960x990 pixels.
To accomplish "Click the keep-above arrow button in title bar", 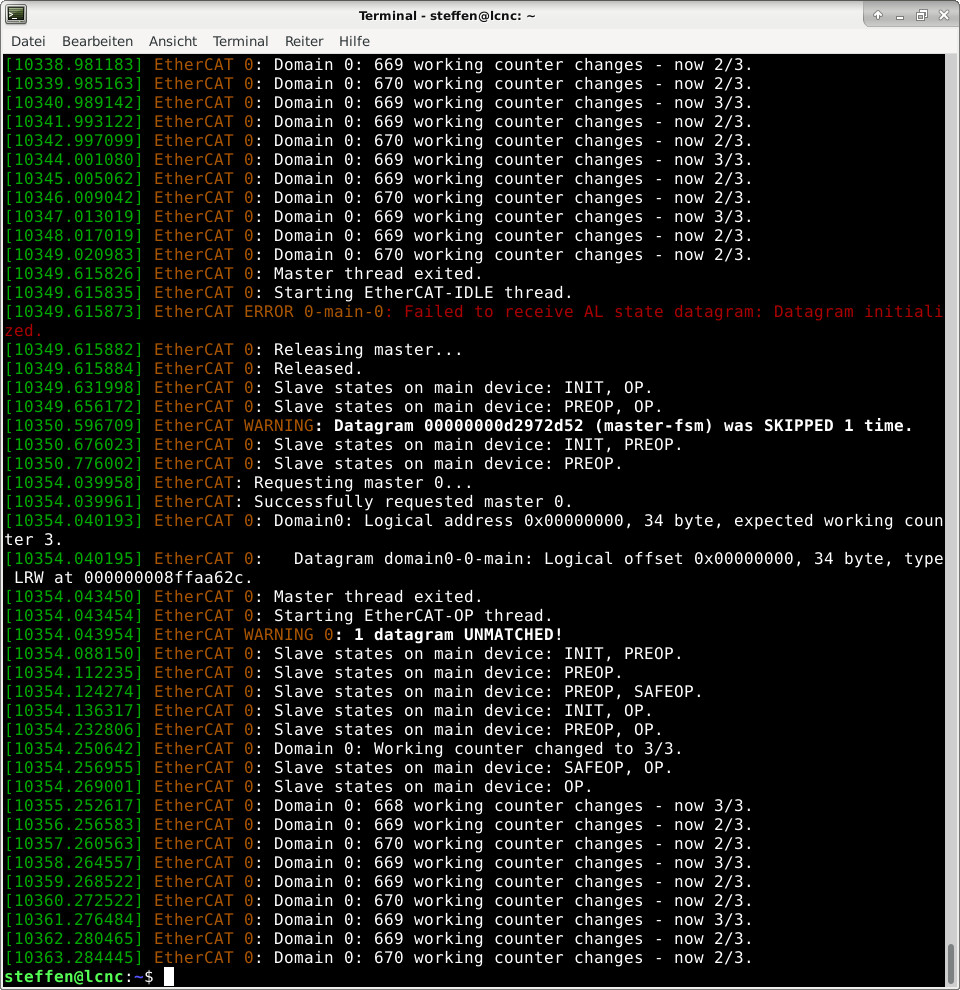I will tap(878, 15).
